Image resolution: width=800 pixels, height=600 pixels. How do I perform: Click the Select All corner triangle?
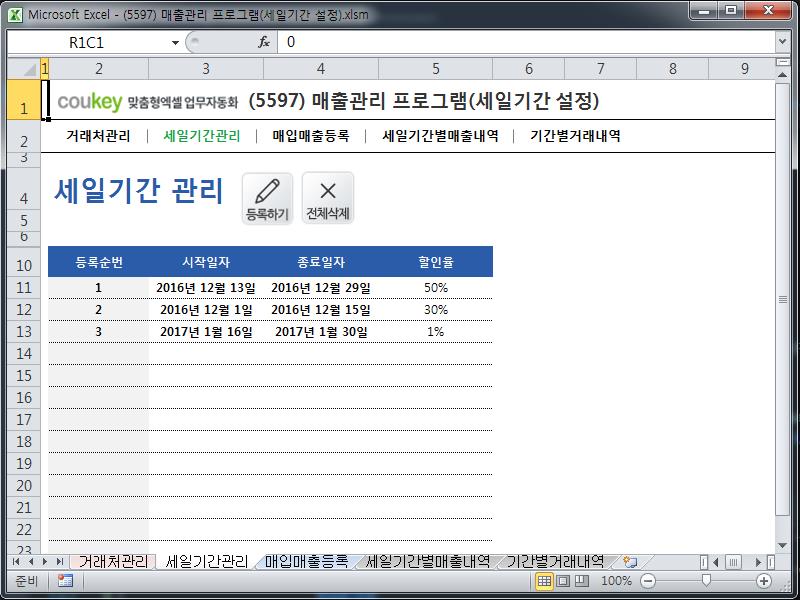click(24, 68)
